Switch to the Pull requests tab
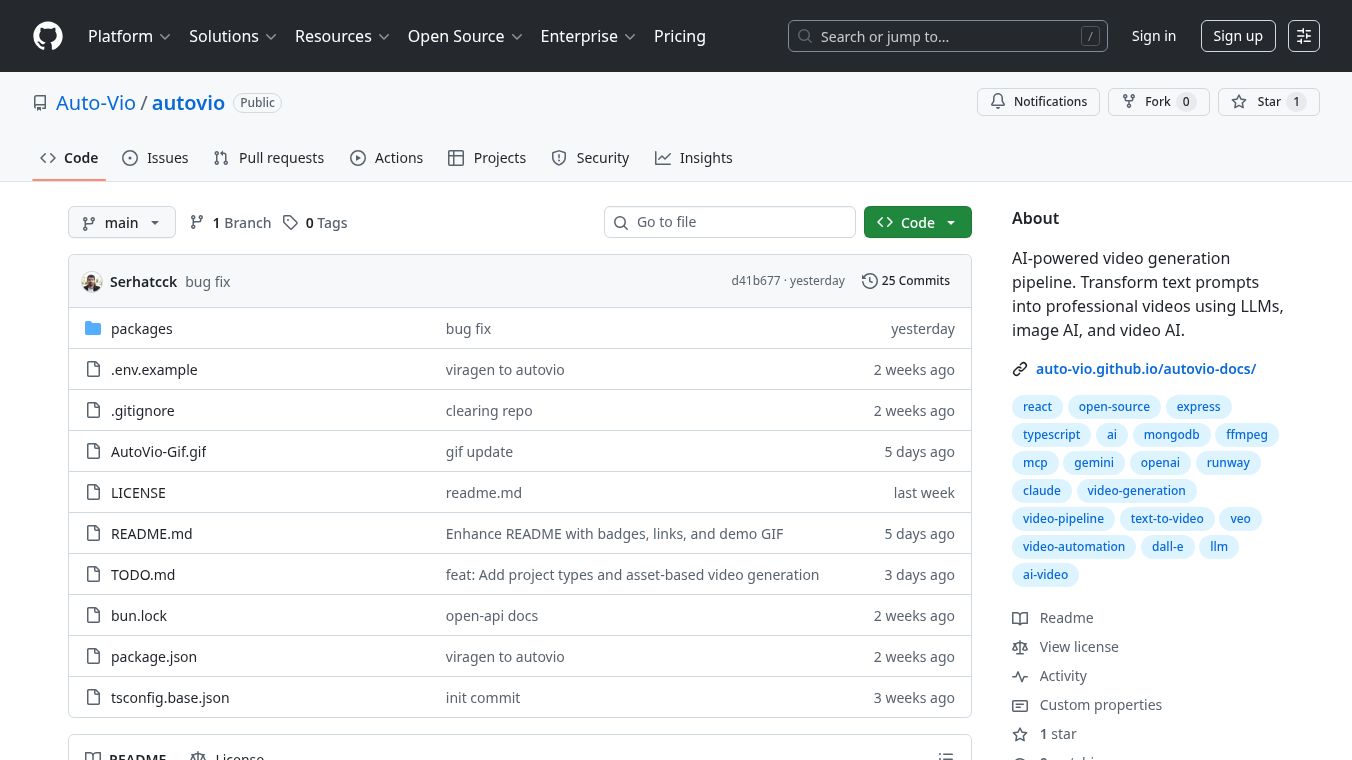 coord(269,158)
